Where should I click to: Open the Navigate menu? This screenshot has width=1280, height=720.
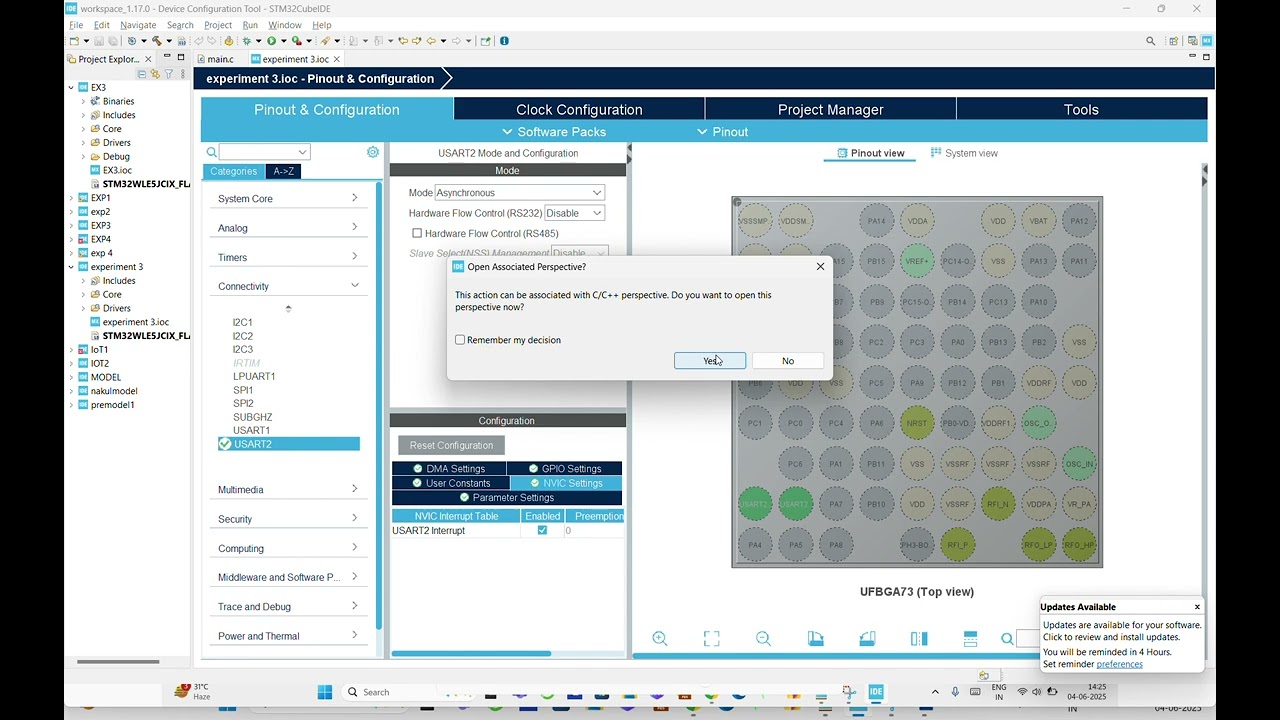[138, 25]
